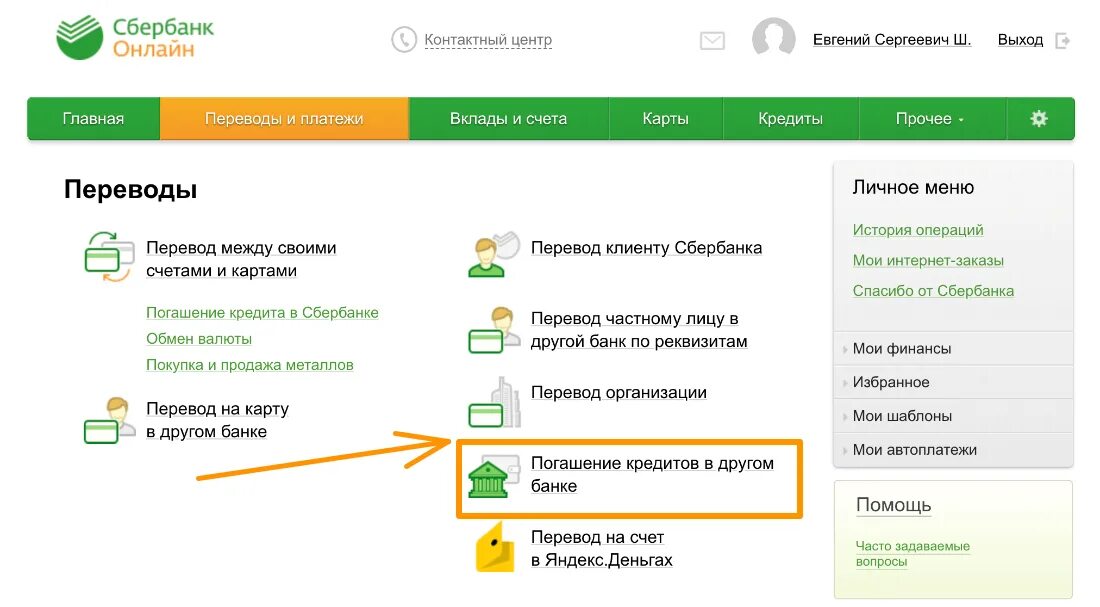Select the Переводы и платежи tab
Image resolution: width=1100 pixels, height=607 pixels.
pyautogui.click(x=284, y=119)
